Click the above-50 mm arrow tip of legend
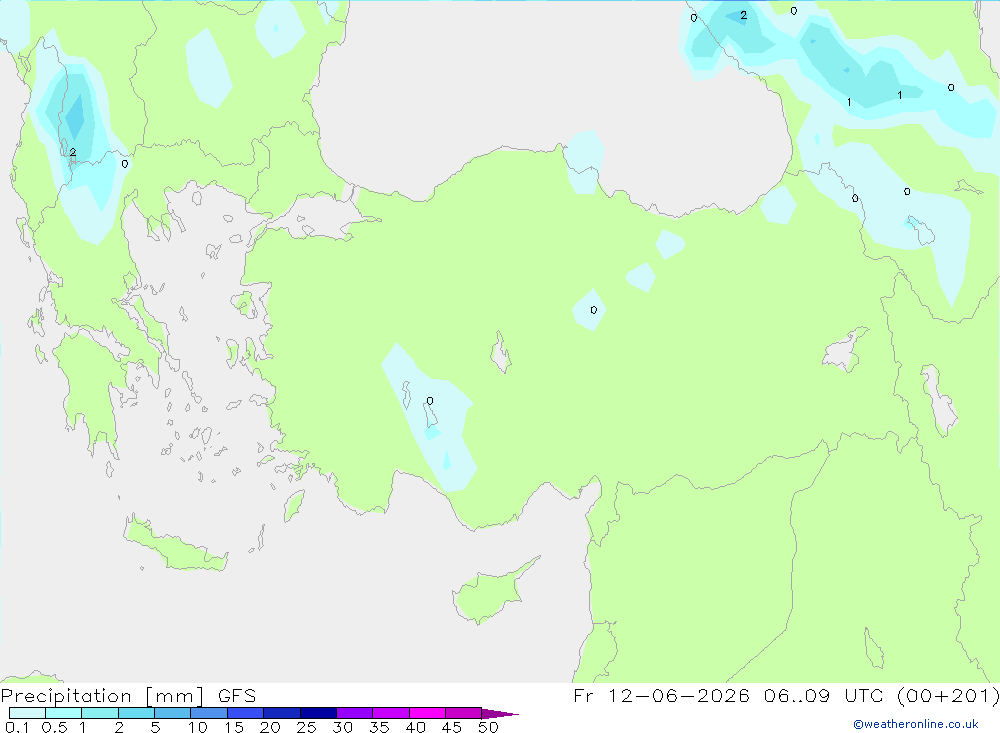Screen dimensions: 1000x733 500,713
